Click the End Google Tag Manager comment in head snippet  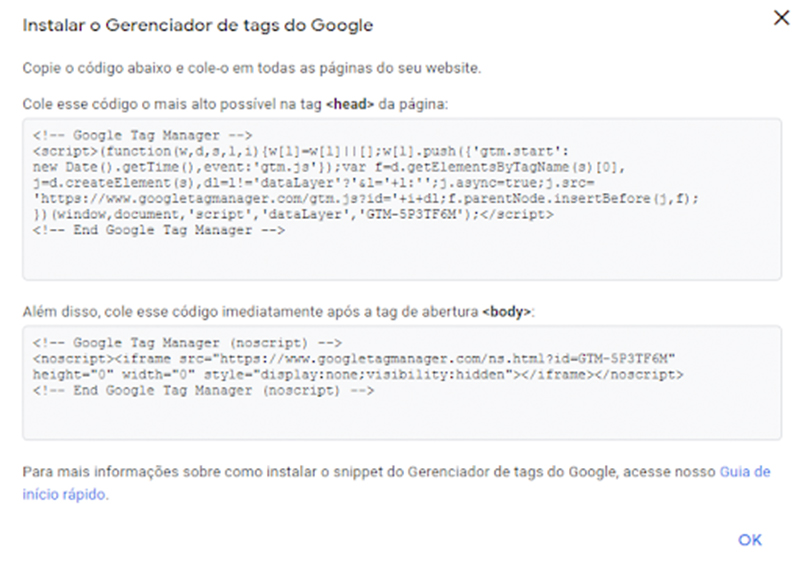159,230
